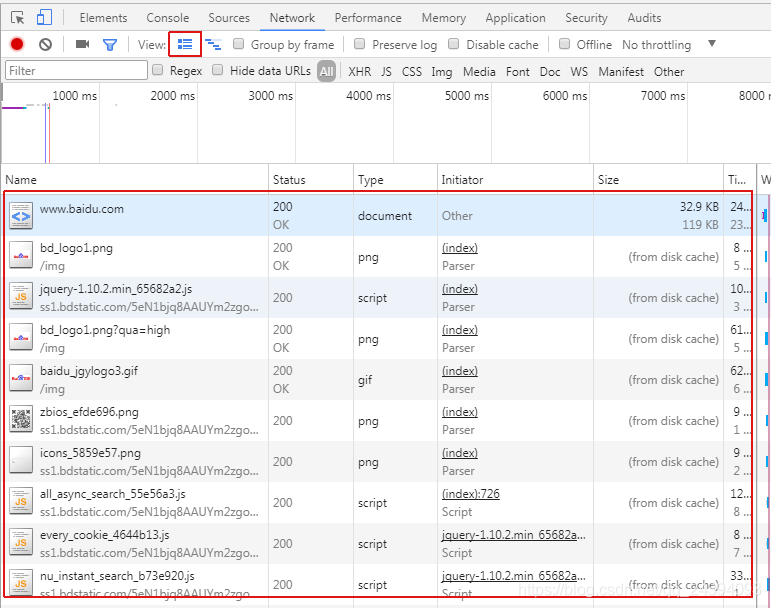771x608 pixels.
Task: Select the All filter type
Action: pyautogui.click(x=326, y=72)
